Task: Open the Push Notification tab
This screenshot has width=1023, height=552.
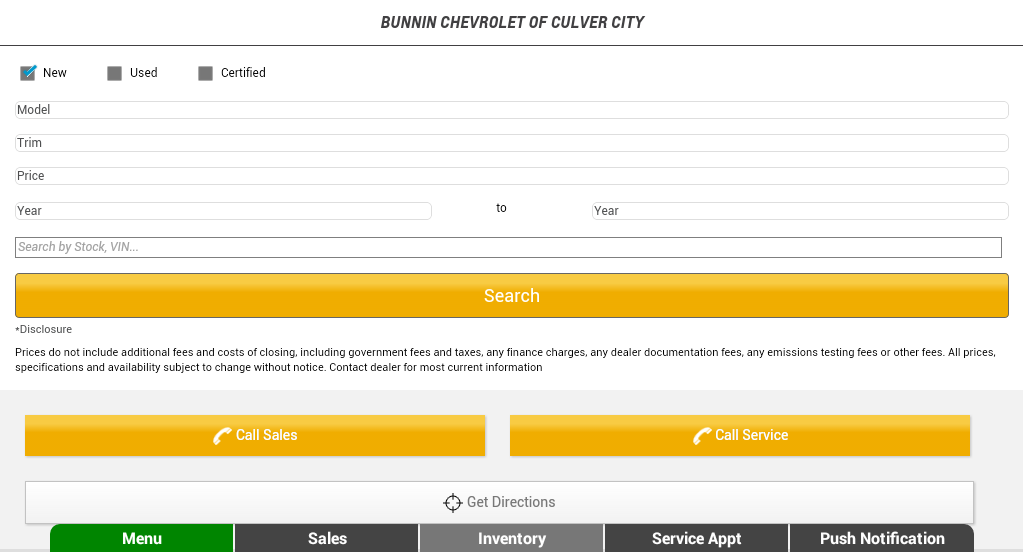Action: click(882, 538)
